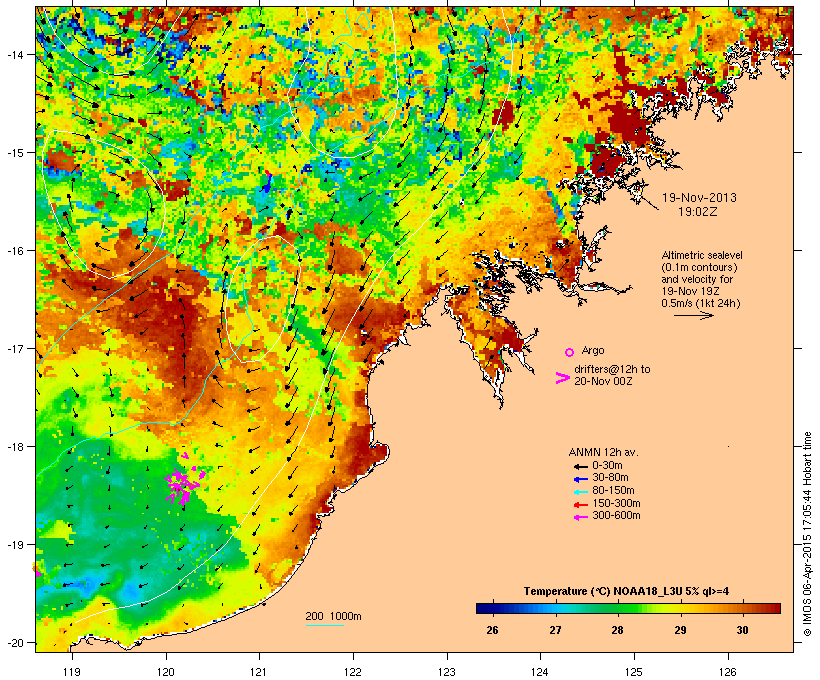Click the '150-300m' depth label
Image resolution: width=820 pixels, height=680 pixels.
[616, 503]
